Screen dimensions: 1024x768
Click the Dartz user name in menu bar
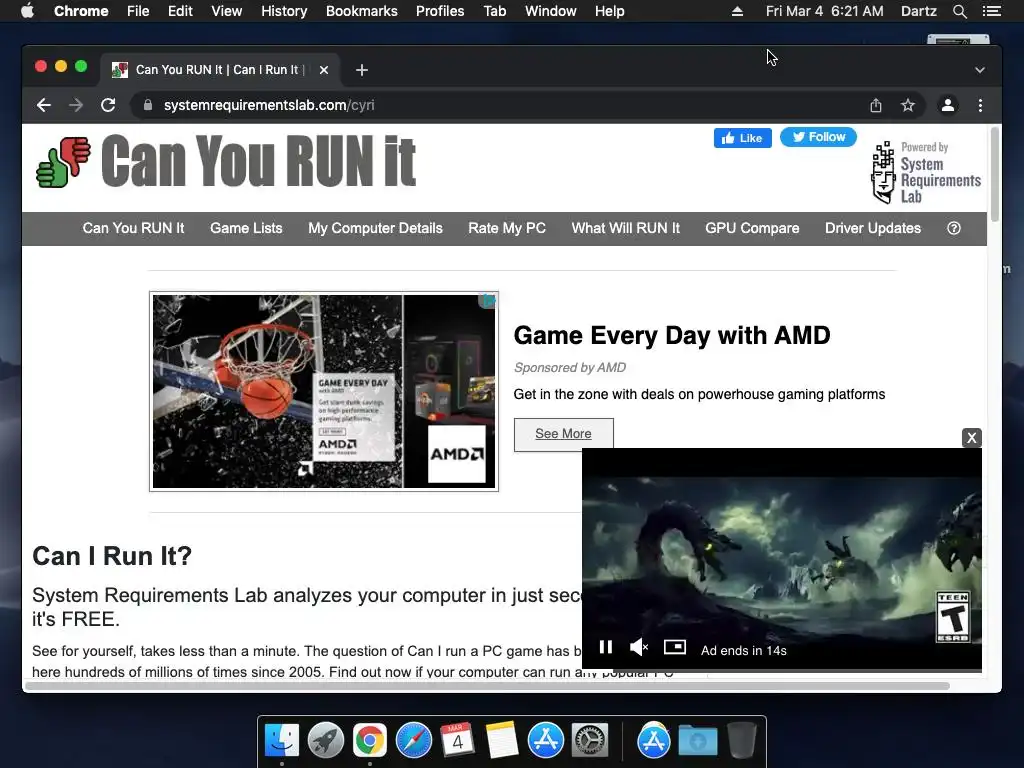click(918, 11)
